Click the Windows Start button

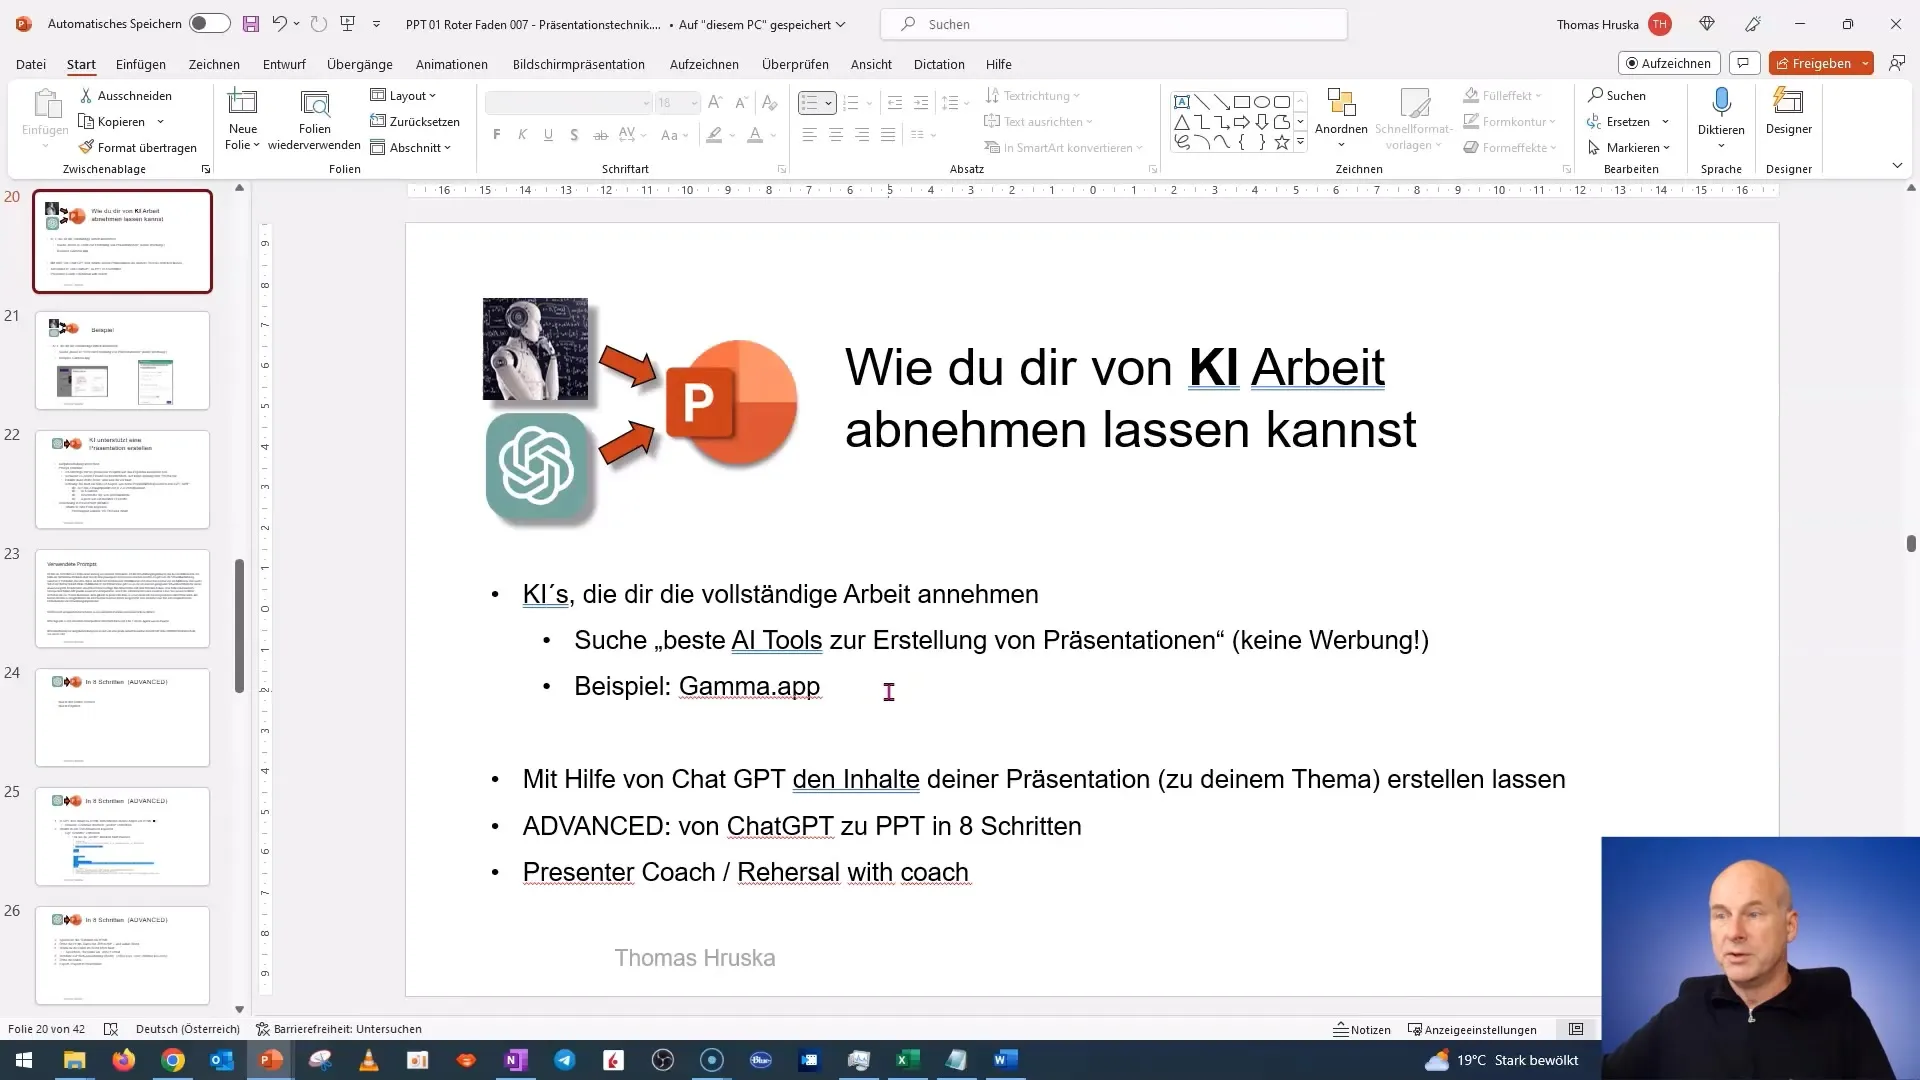tap(24, 1060)
